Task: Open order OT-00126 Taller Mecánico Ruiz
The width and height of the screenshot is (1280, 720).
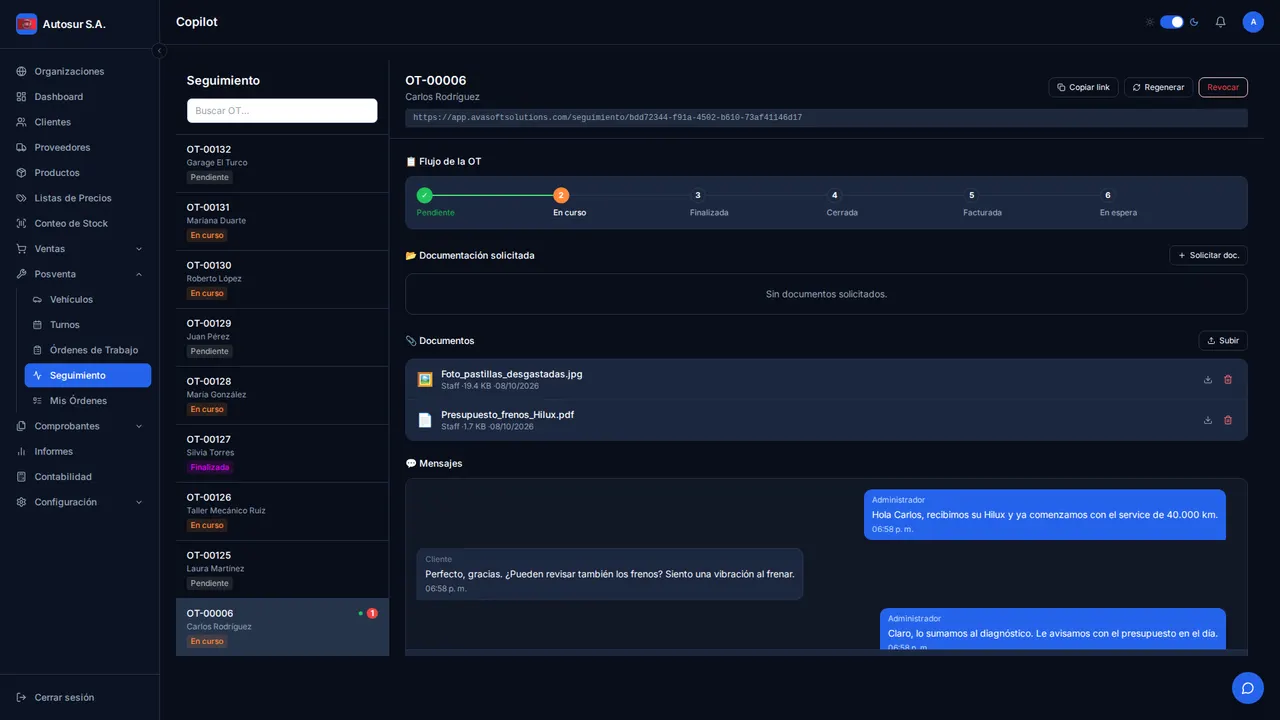Action: [x=282, y=511]
